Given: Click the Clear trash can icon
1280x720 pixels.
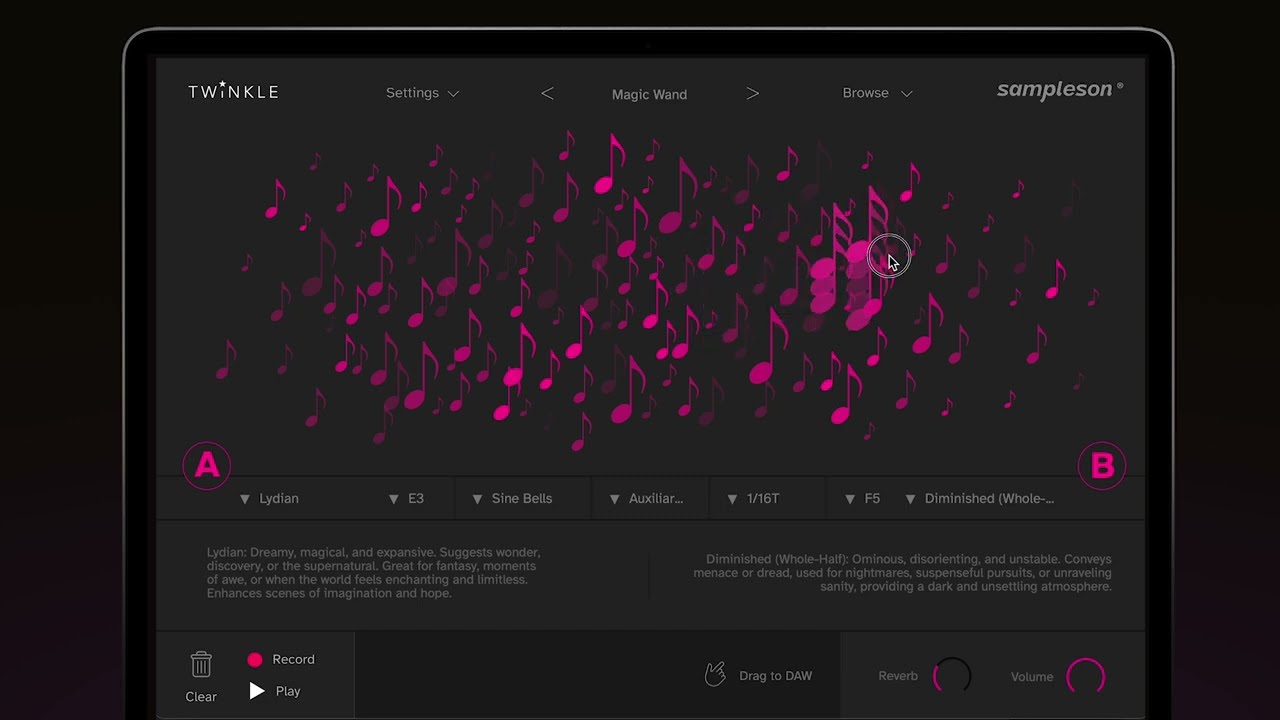Looking at the screenshot, I should (x=201, y=664).
